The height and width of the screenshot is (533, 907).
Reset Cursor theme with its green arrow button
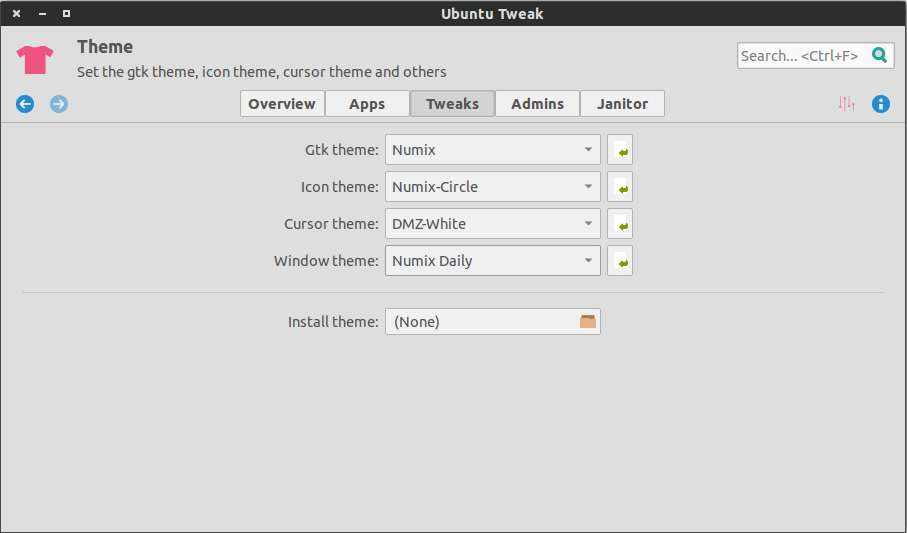620,224
